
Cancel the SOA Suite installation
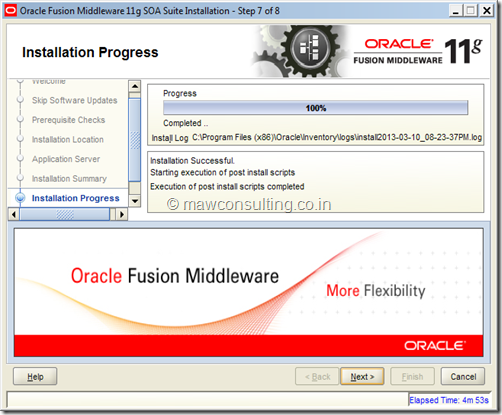click(x=463, y=376)
